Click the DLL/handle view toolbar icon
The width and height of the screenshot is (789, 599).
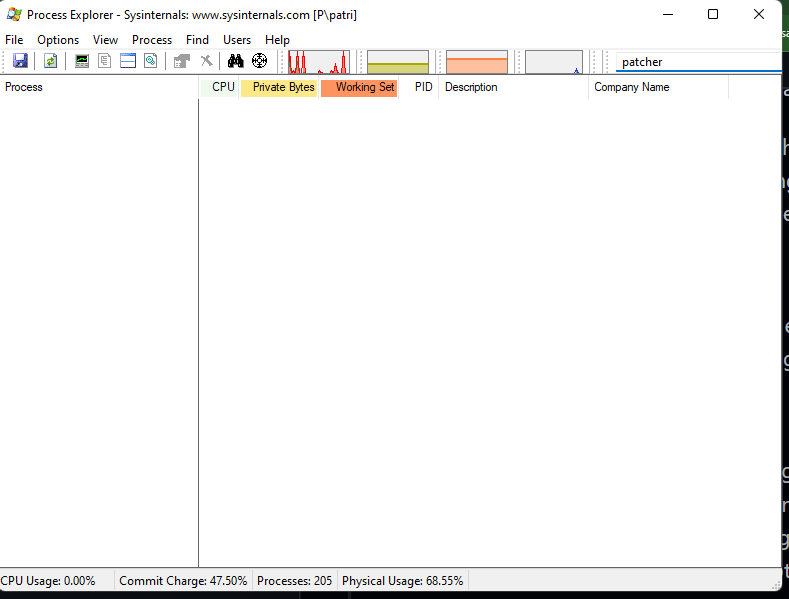pyautogui.click(x=151, y=61)
